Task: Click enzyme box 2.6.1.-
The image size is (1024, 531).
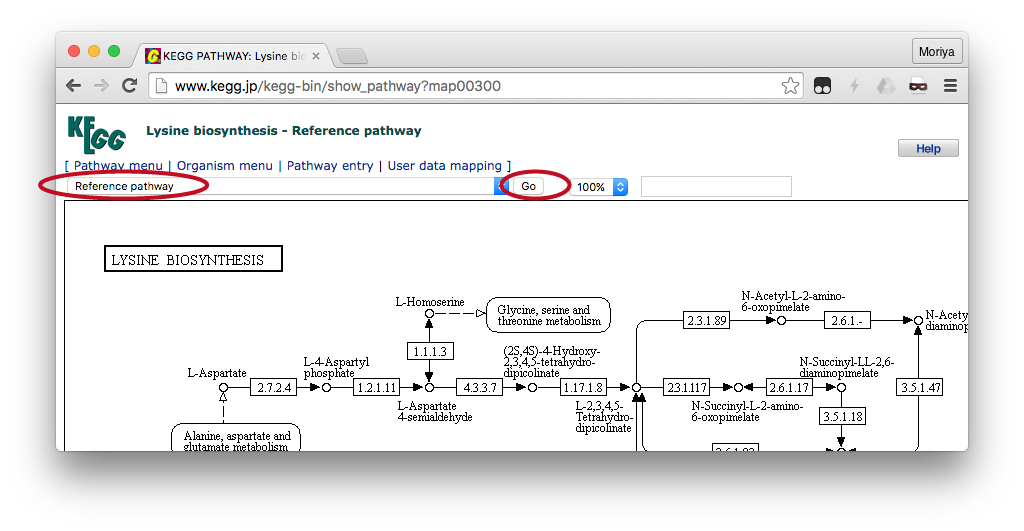Action: pyautogui.click(x=847, y=320)
